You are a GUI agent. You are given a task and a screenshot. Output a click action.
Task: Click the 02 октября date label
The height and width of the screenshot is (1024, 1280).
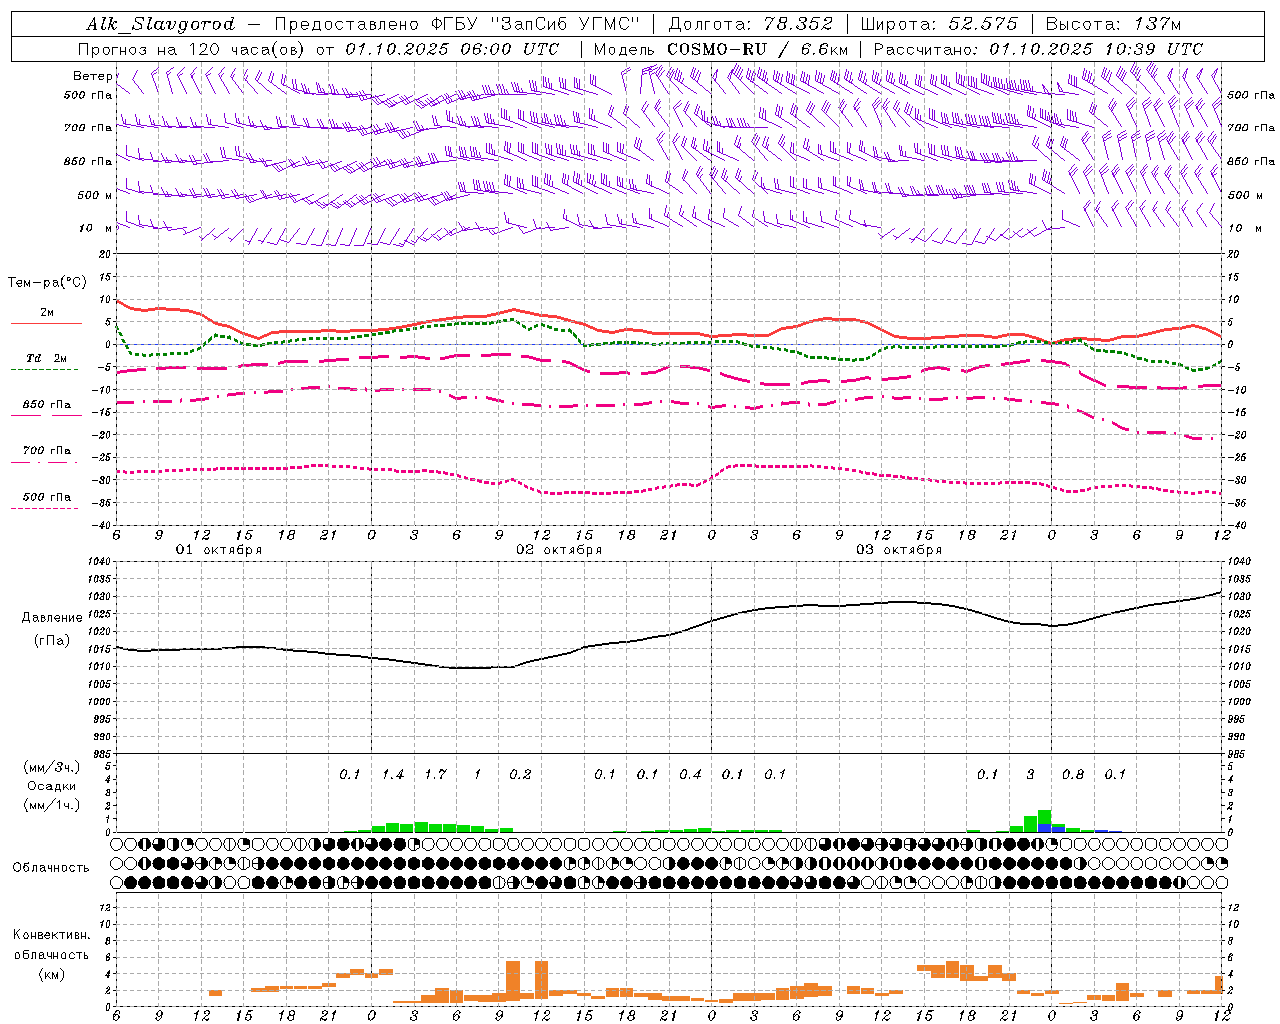click(x=559, y=550)
